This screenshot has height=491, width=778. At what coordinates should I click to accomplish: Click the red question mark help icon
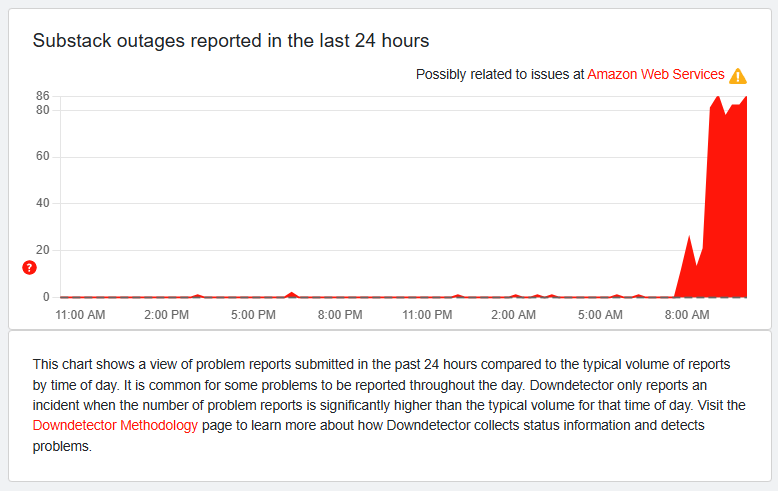click(x=29, y=268)
